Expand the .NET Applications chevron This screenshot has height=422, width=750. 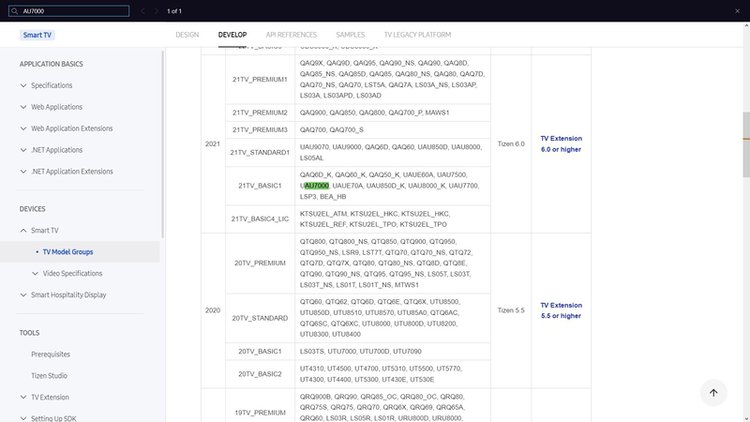coord(23,150)
